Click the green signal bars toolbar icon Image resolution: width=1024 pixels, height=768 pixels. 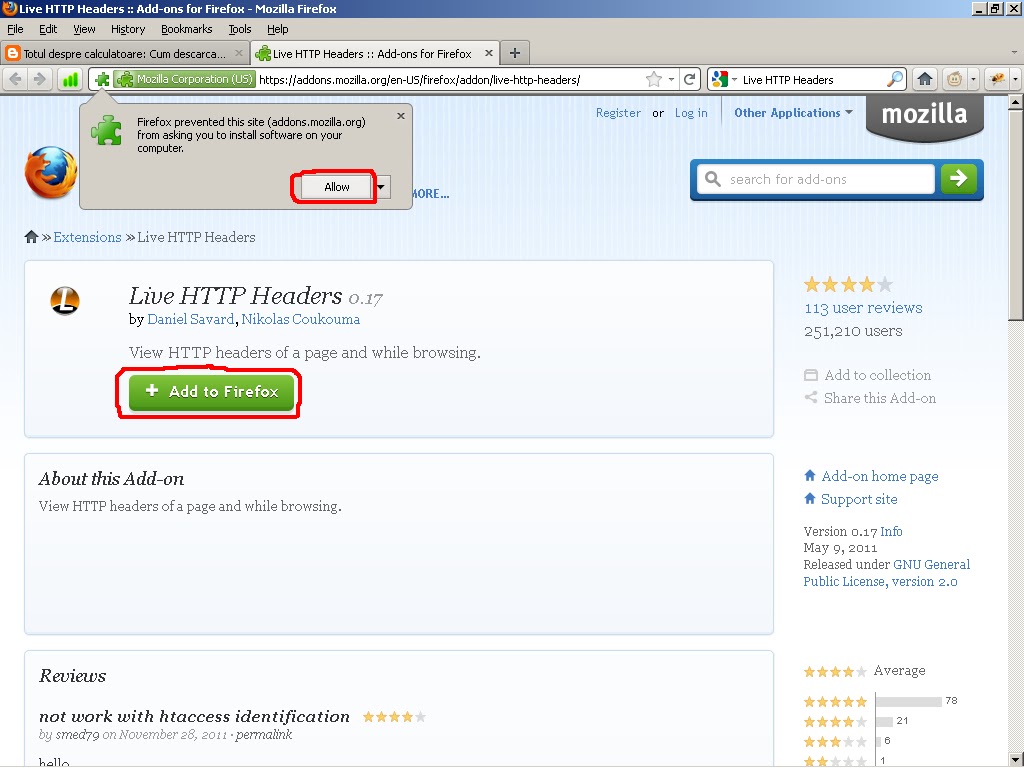click(69, 80)
